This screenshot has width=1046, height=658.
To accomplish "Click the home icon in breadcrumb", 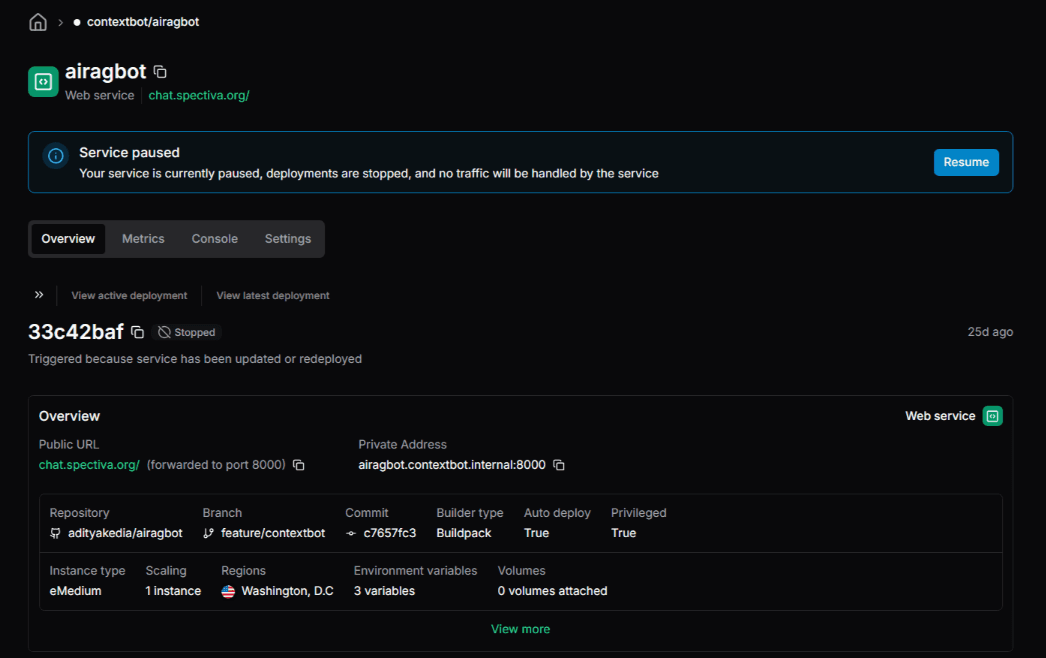I will (38, 22).
